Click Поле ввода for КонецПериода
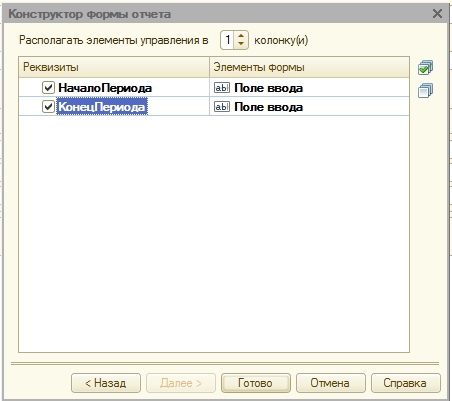This screenshot has width=452, height=401. [x=268, y=107]
